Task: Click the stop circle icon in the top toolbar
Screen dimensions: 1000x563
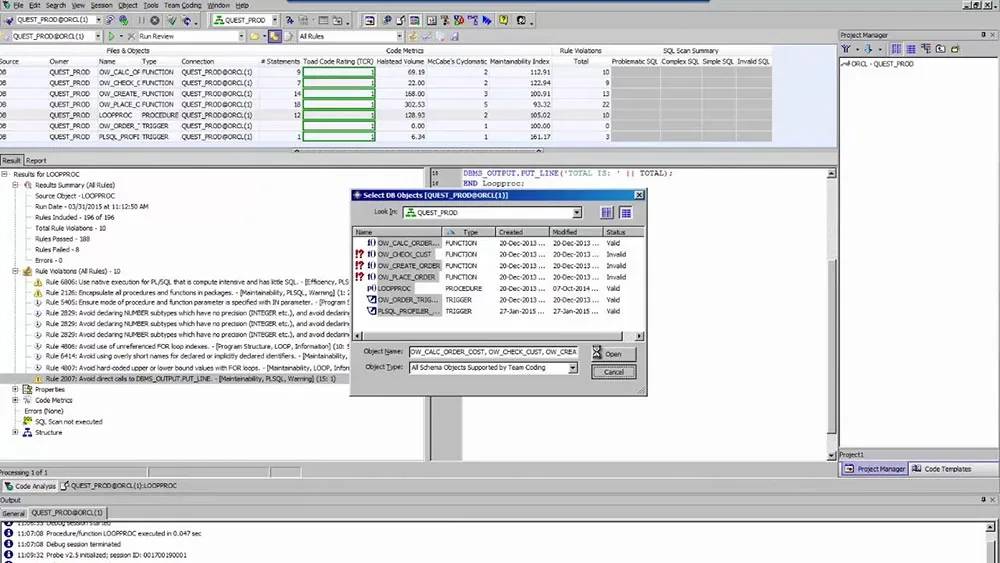Action: point(154,20)
